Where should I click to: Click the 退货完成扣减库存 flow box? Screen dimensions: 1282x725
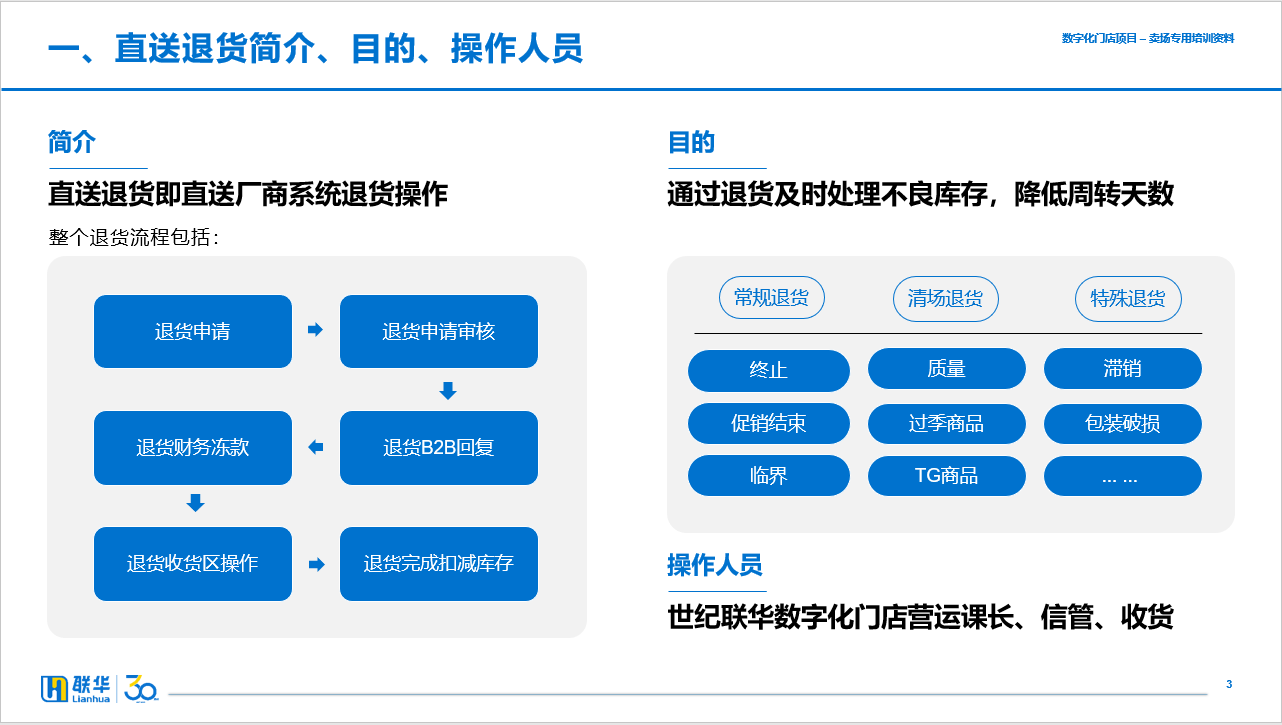coord(439,564)
